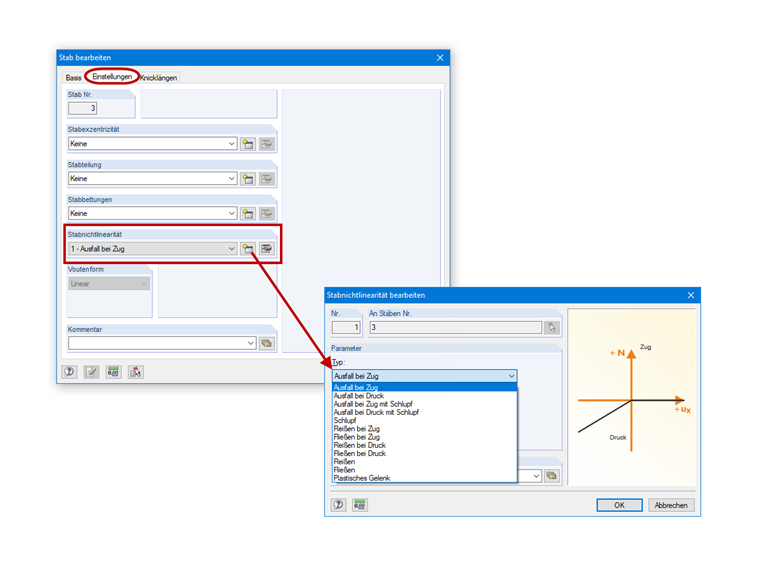Viewport: 760px width, 570px height.
Task: Choose Ausfall bei Zug from the Typ list
Action: 425,387
